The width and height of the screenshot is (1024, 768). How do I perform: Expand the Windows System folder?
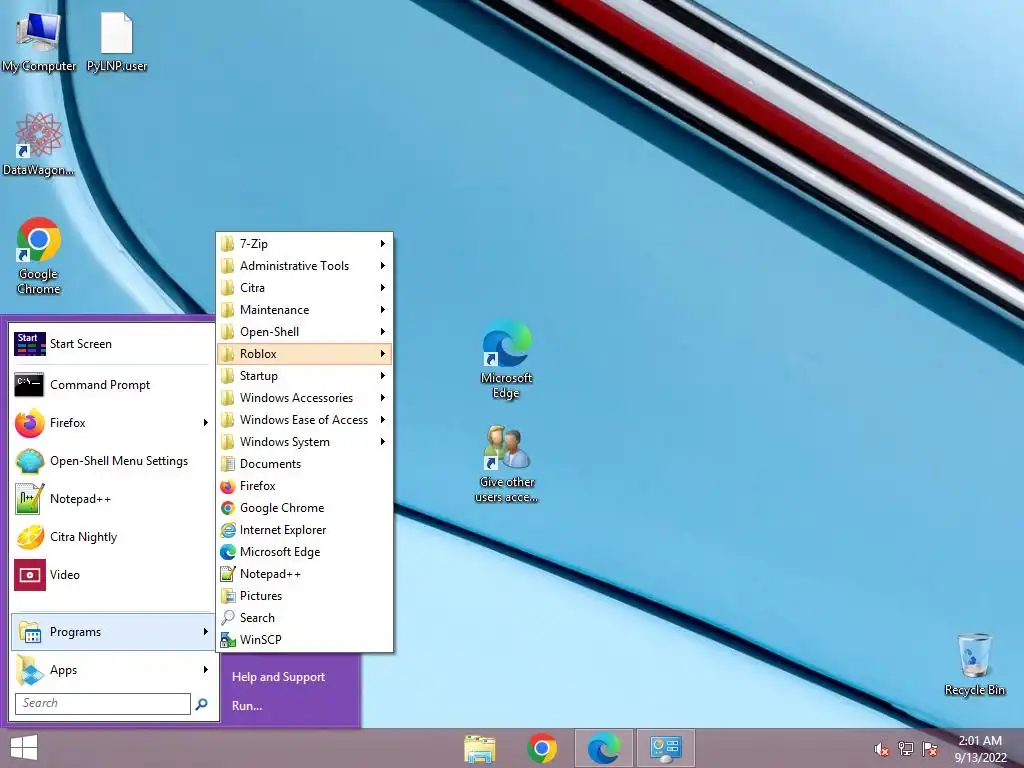click(304, 441)
